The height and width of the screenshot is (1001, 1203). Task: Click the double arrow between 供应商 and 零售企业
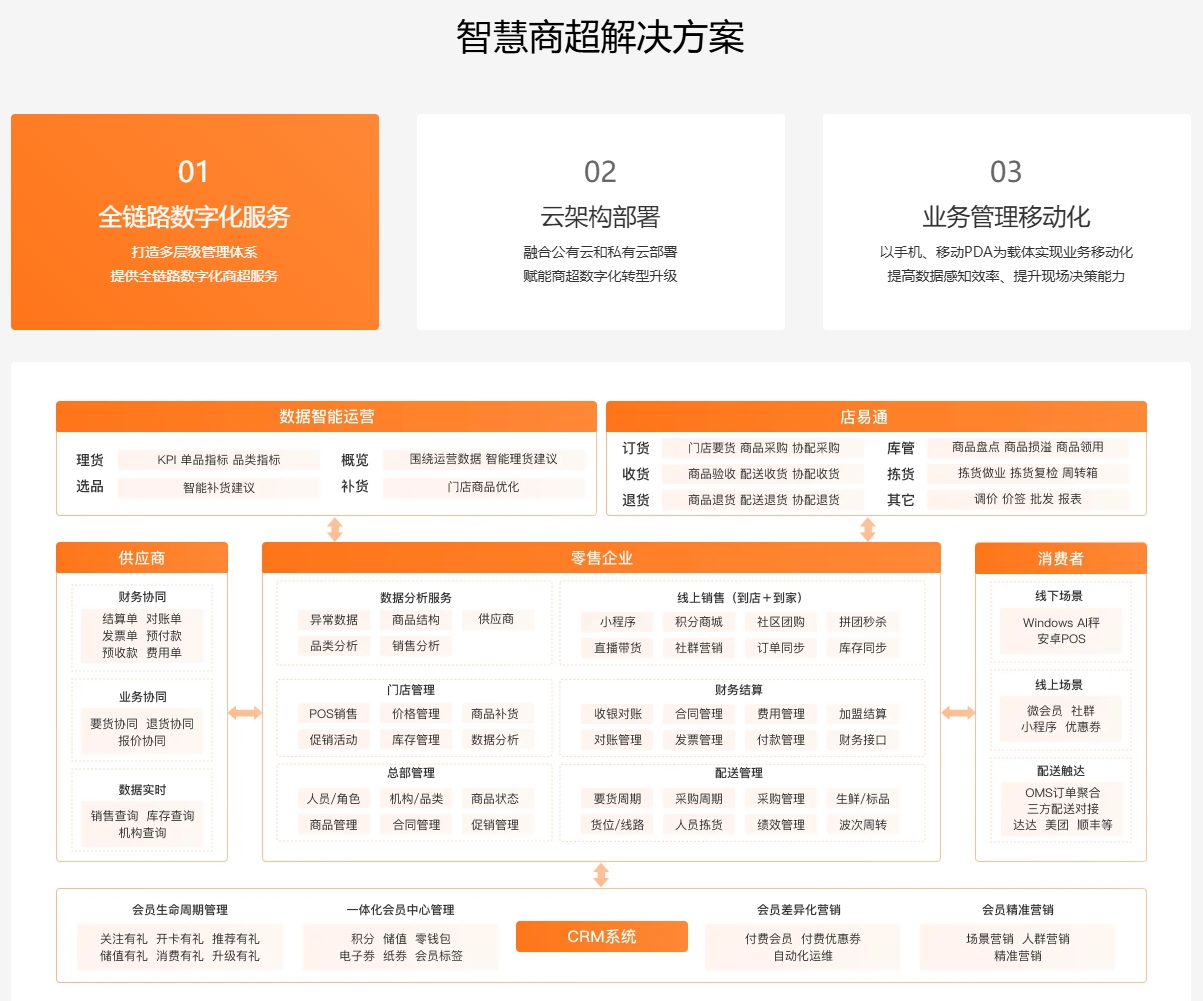[x=245, y=713]
